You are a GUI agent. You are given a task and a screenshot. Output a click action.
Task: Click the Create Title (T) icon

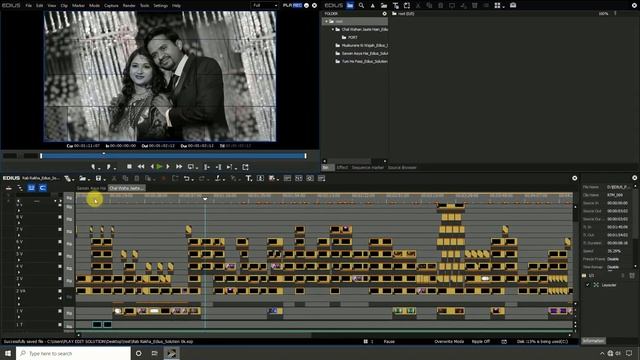point(248,178)
